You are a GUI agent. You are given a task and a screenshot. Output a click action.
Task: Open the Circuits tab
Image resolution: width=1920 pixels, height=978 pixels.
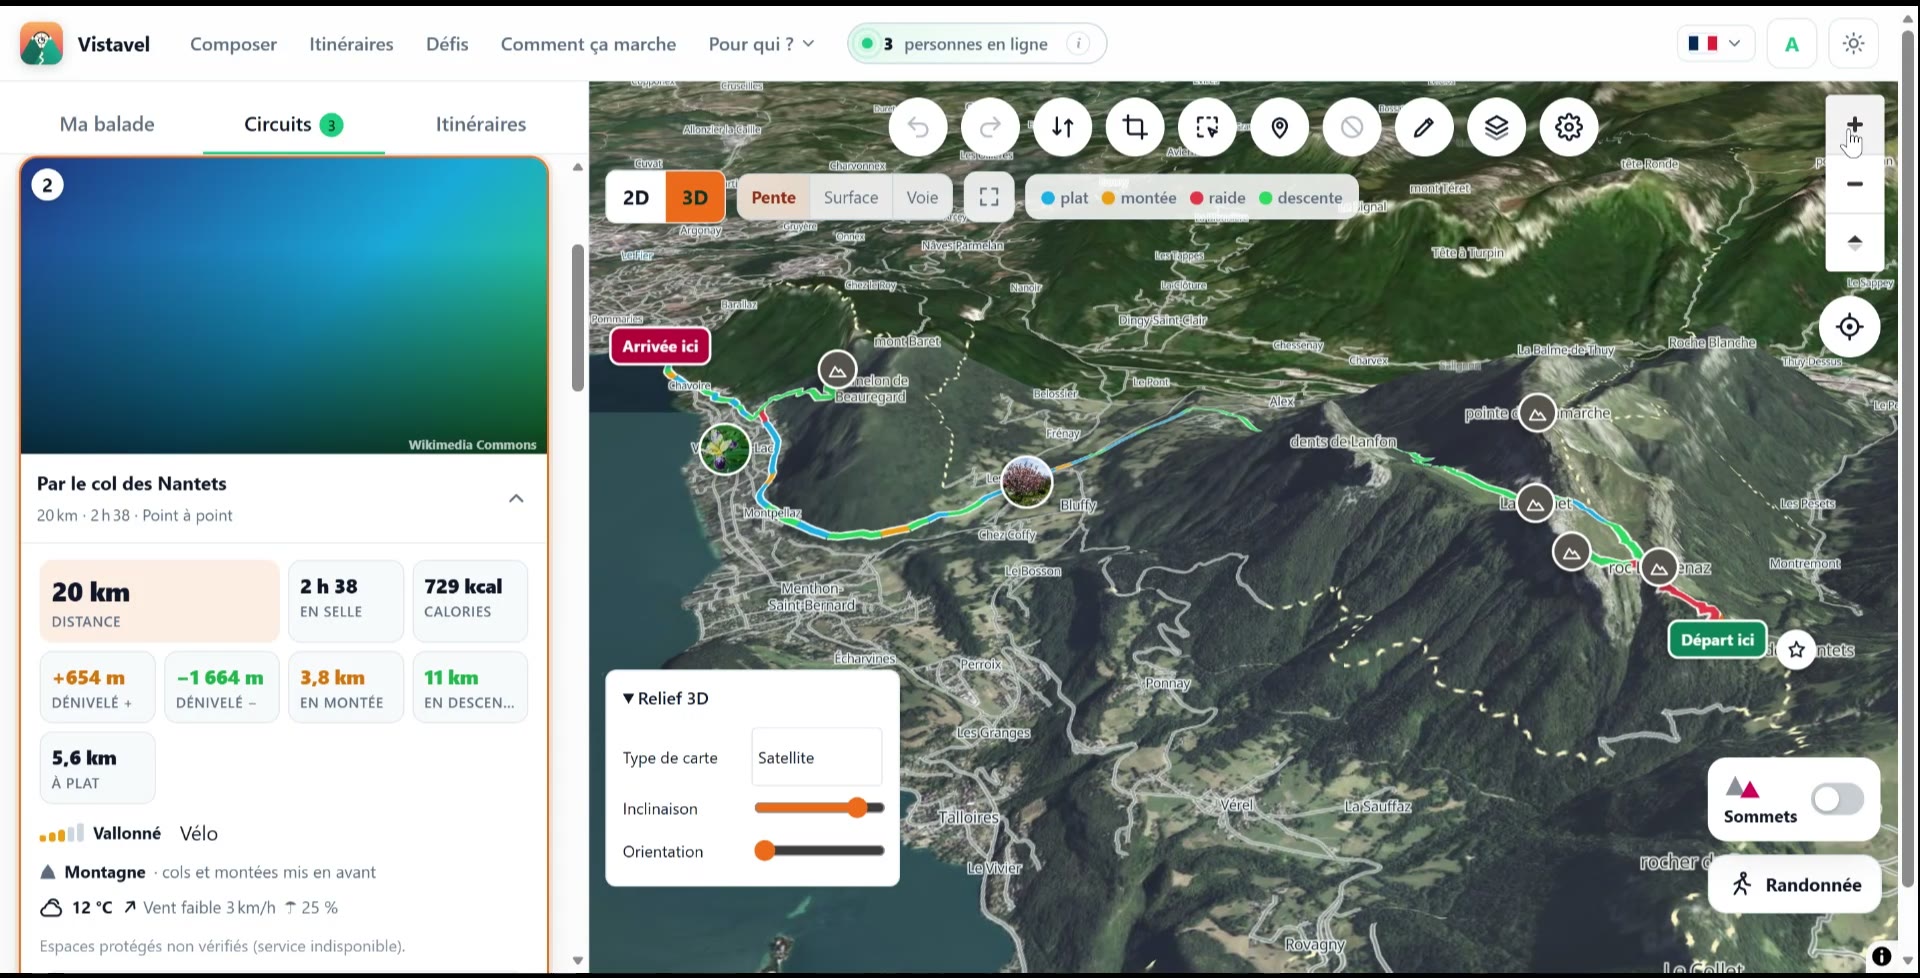tap(293, 124)
